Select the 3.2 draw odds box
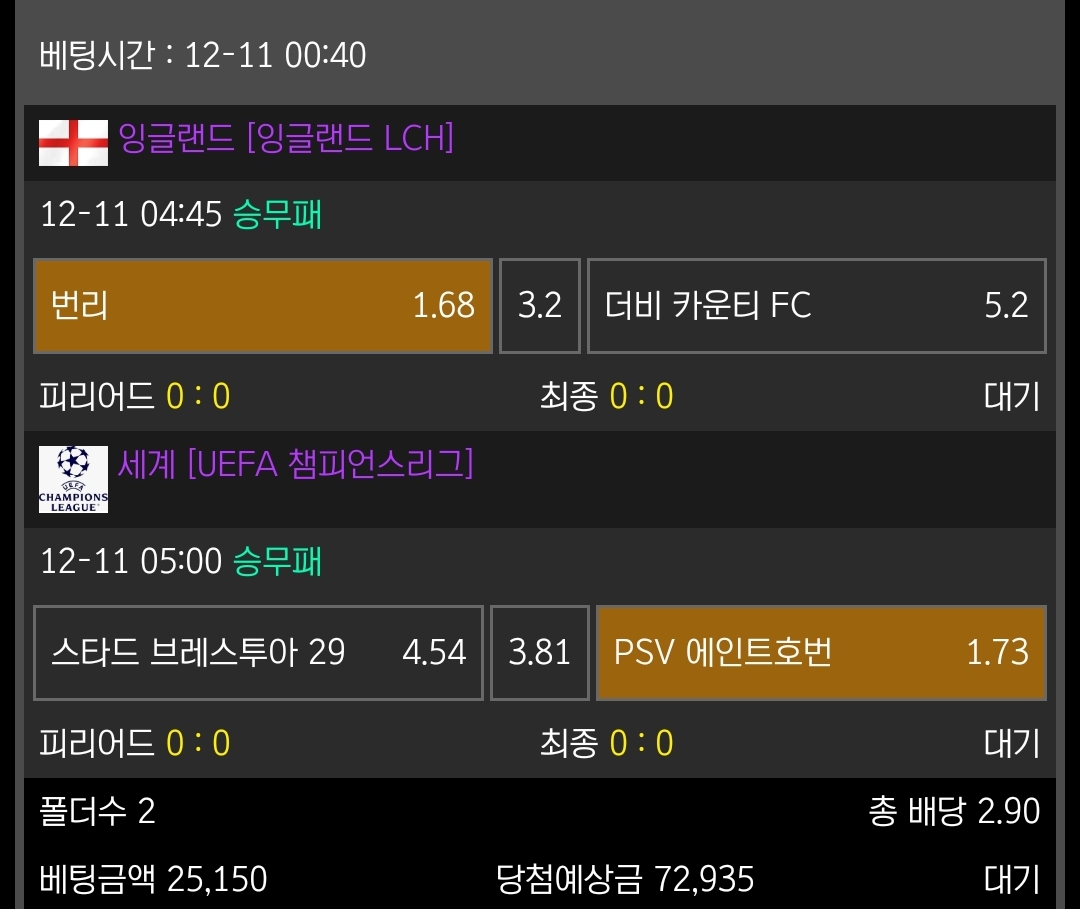The image size is (1080, 909). pos(540,306)
